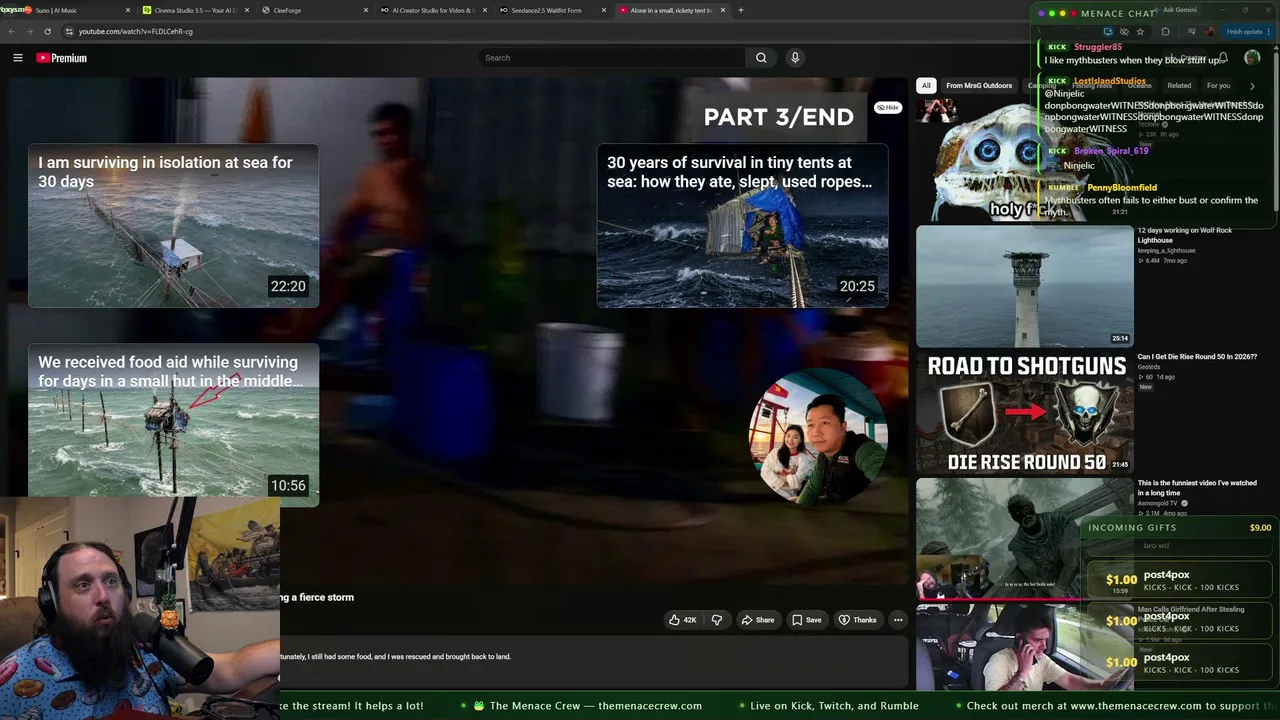Open Wolf Rock Lighthouse video thumbnail
This screenshot has height=720, width=1280.
(1024, 286)
